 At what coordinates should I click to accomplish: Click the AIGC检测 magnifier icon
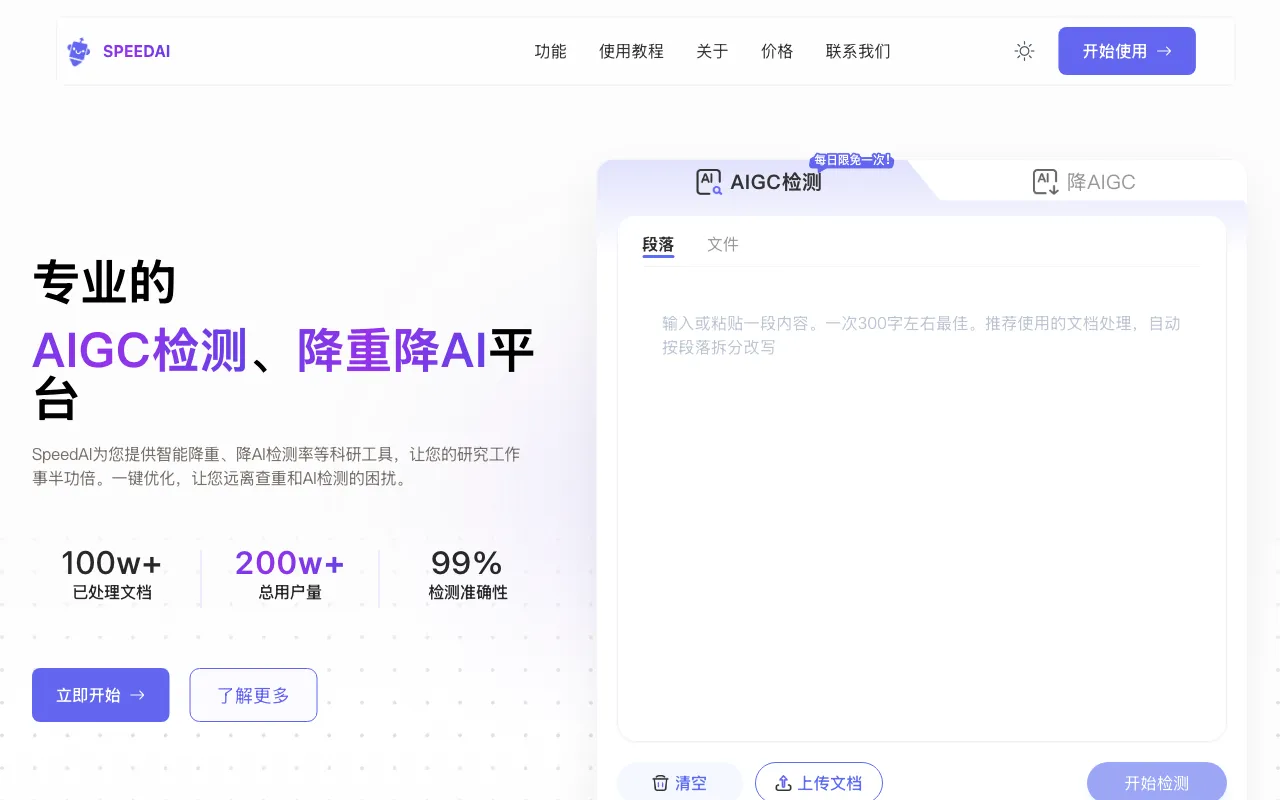click(709, 182)
